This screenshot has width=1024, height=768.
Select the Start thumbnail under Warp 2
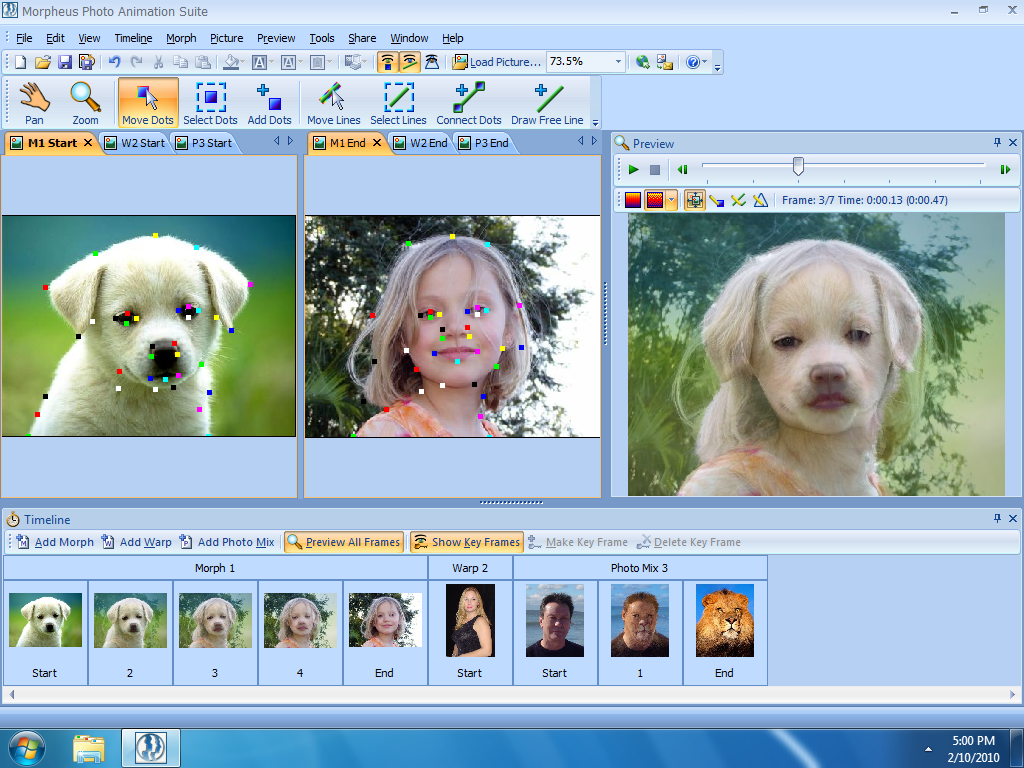[470, 620]
